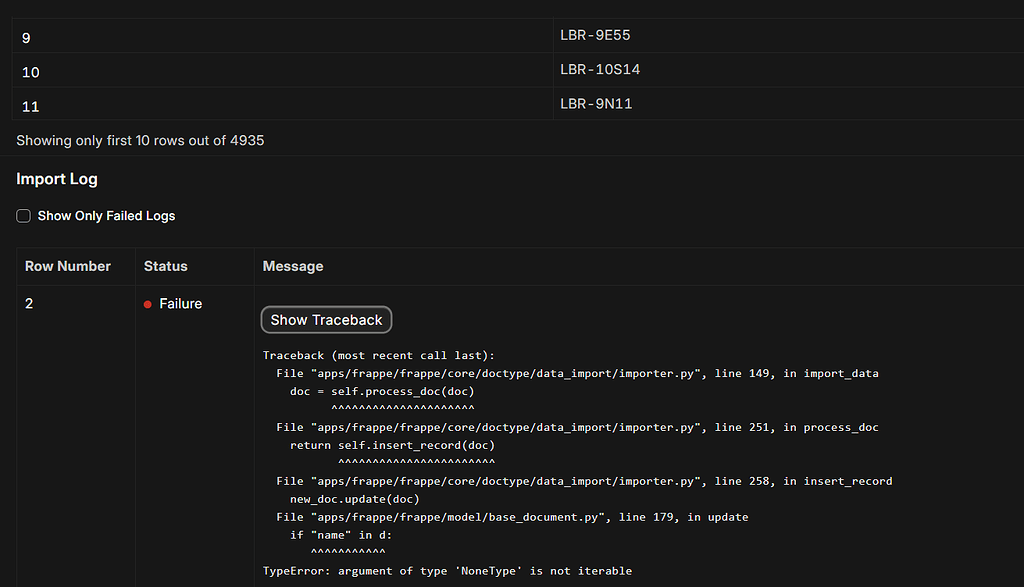The image size is (1024, 587).
Task: Click row 2 in the Import Log table
Action: point(27,303)
